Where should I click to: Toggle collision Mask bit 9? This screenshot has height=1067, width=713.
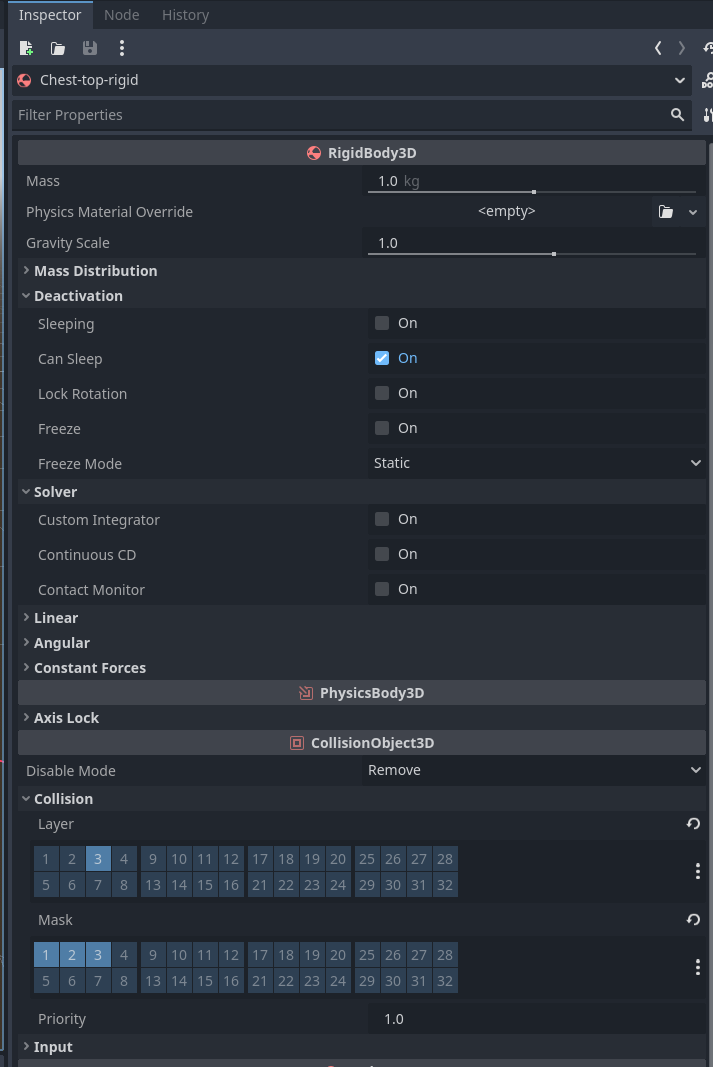153,955
